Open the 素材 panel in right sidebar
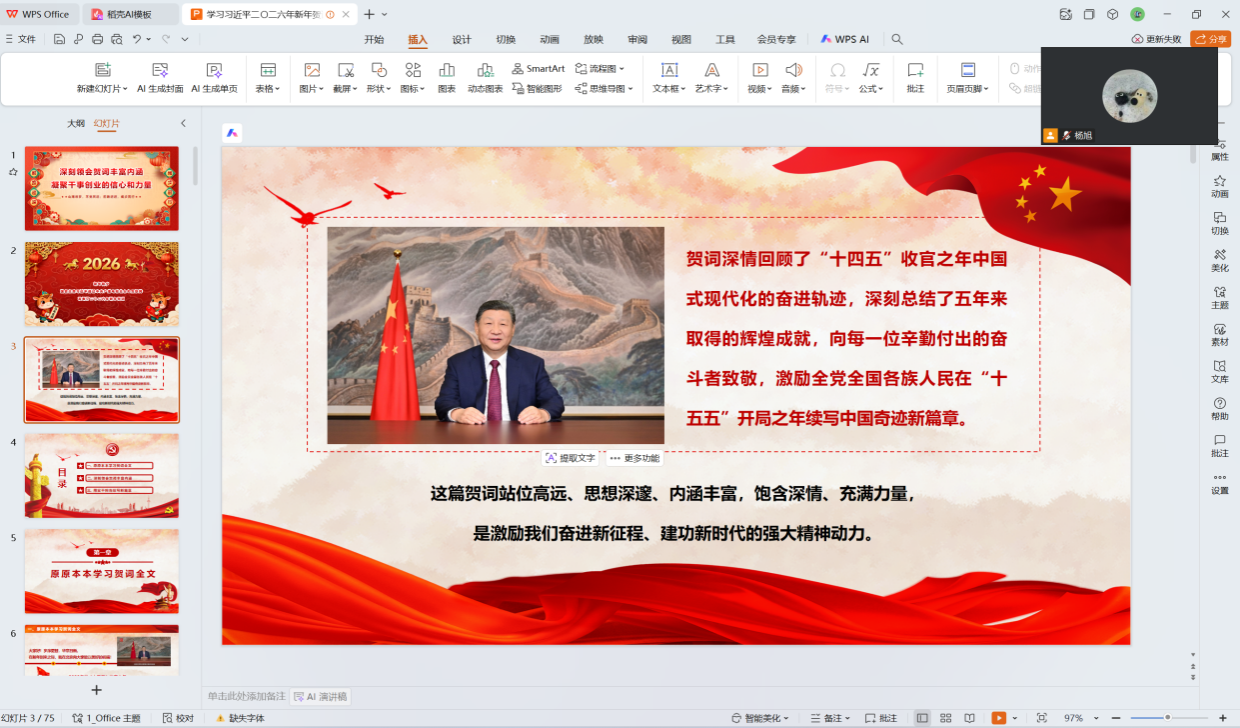The width and height of the screenshot is (1240, 728). click(1219, 334)
